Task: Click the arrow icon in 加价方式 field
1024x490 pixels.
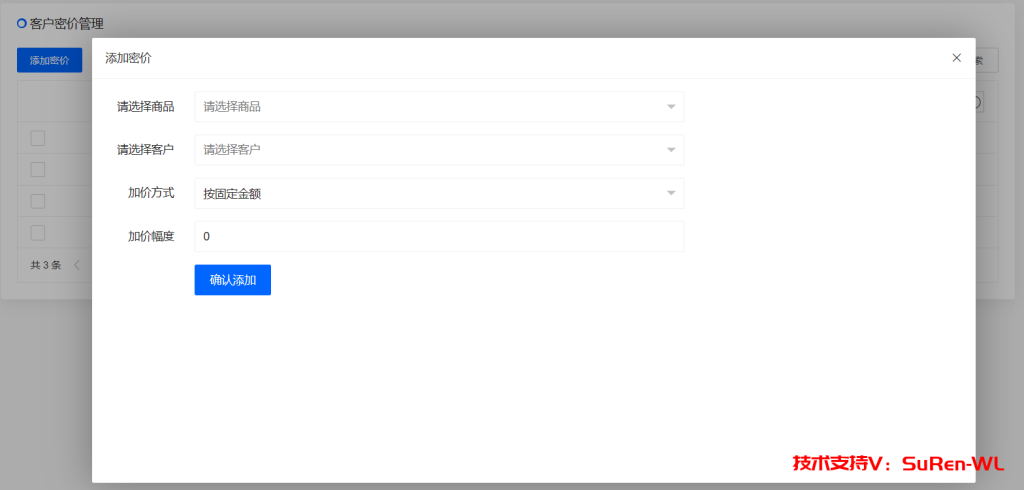Action: pyautogui.click(x=671, y=193)
